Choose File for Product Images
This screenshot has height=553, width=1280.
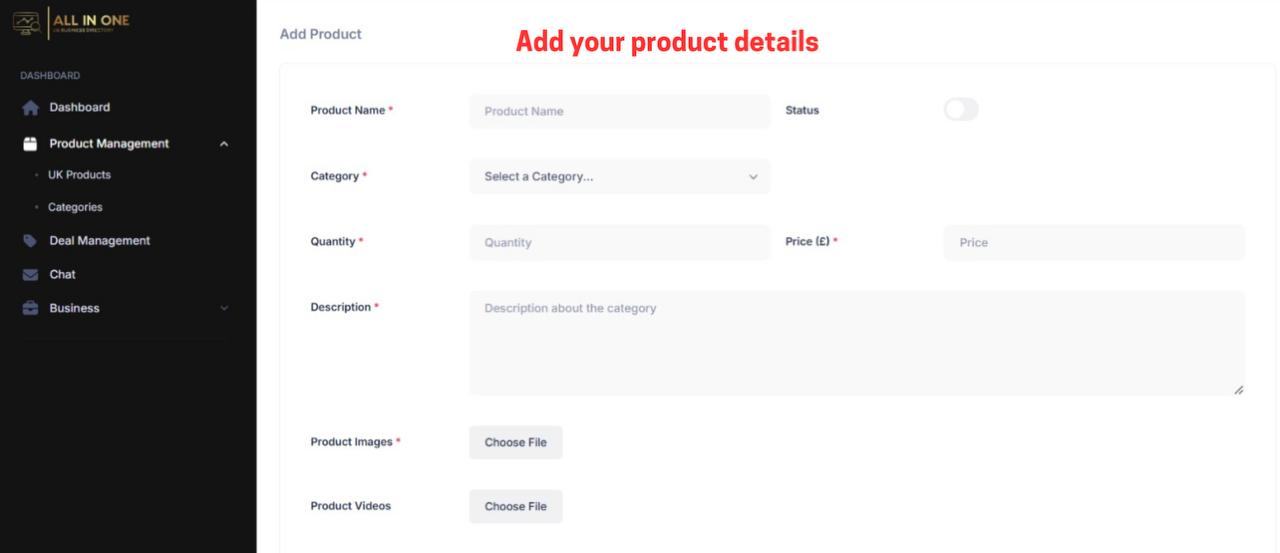pos(516,443)
